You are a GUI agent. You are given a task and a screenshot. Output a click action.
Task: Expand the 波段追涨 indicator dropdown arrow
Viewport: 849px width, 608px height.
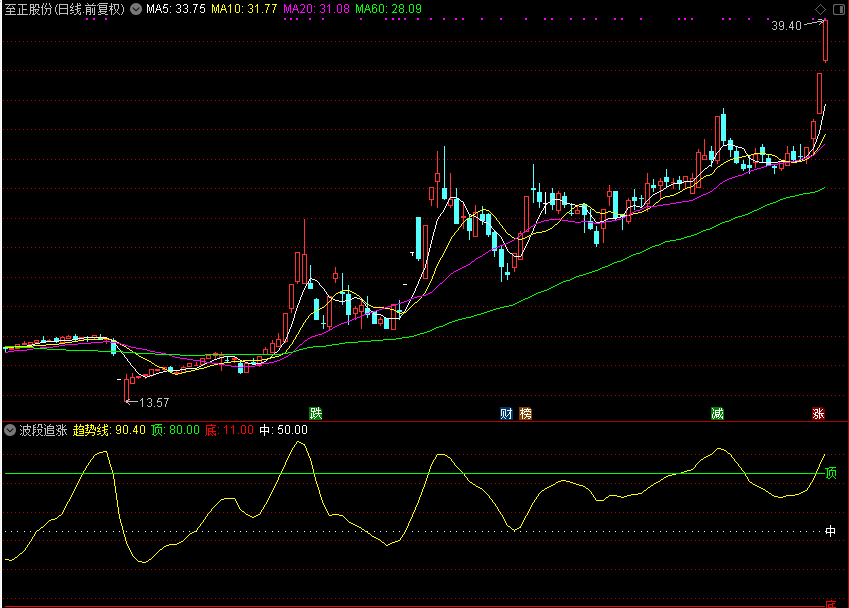10,430
